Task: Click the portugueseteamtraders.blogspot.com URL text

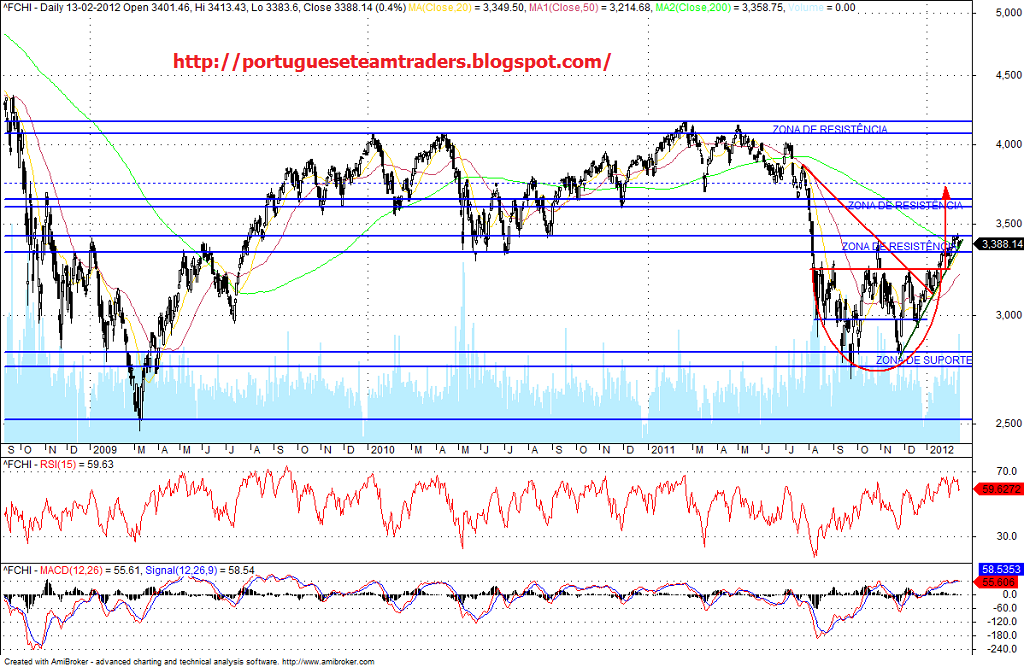Action: pos(392,62)
